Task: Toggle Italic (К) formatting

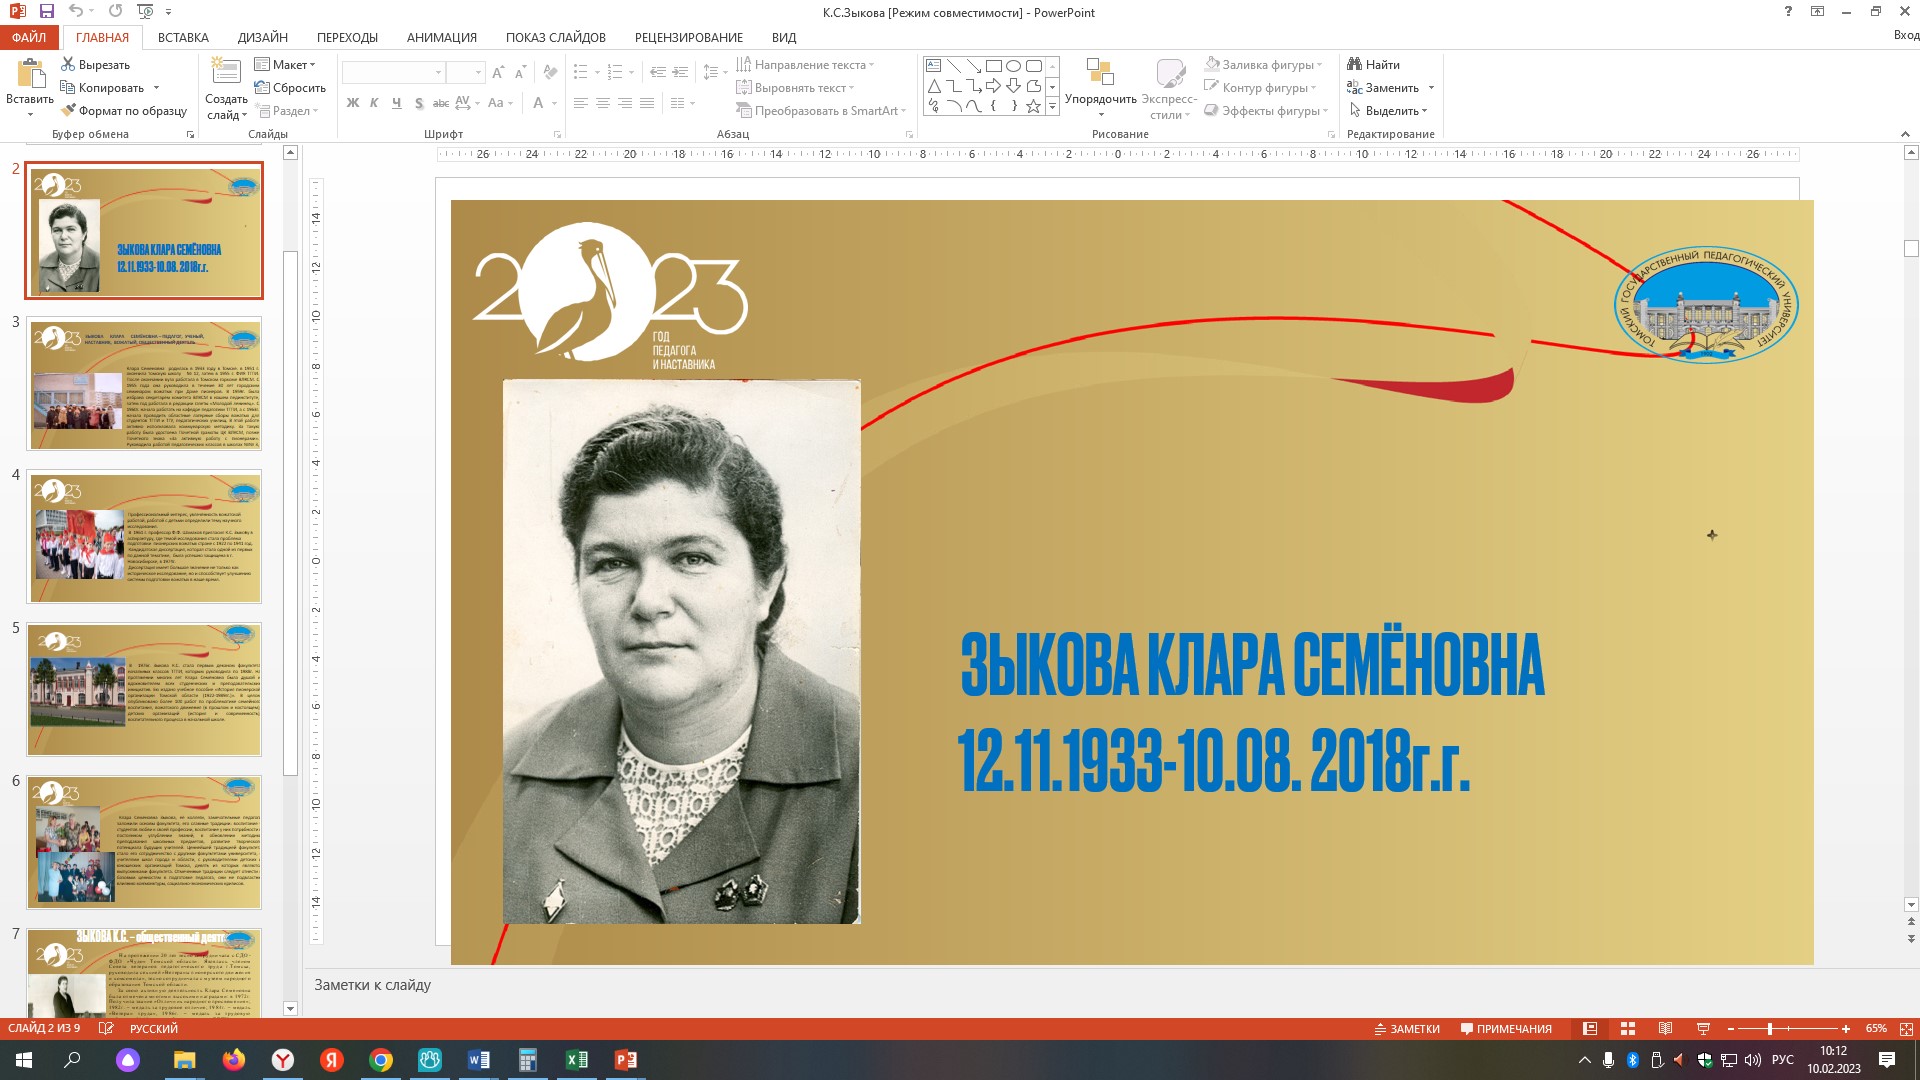Action: click(x=374, y=103)
